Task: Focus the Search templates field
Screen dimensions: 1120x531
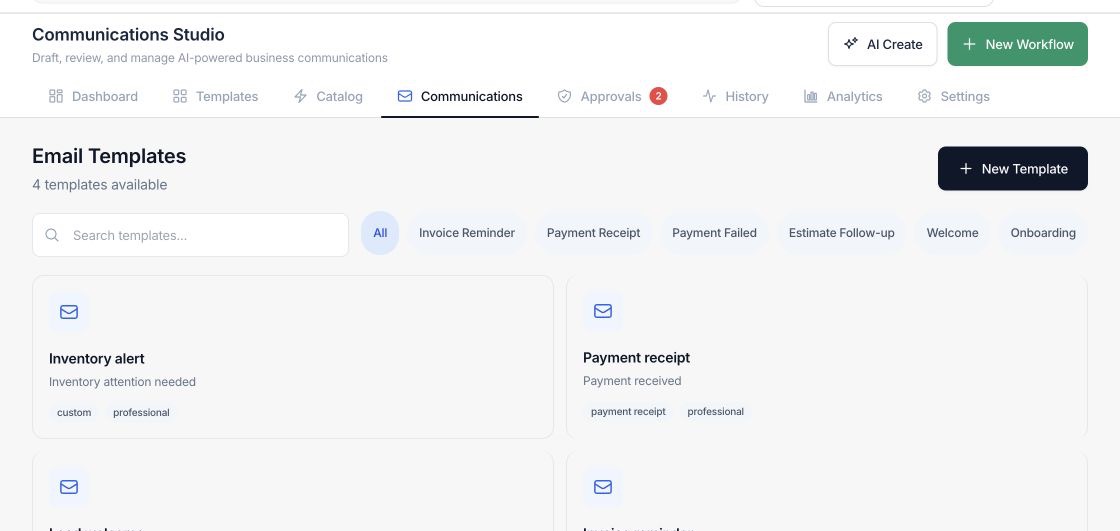Action: point(191,235)
